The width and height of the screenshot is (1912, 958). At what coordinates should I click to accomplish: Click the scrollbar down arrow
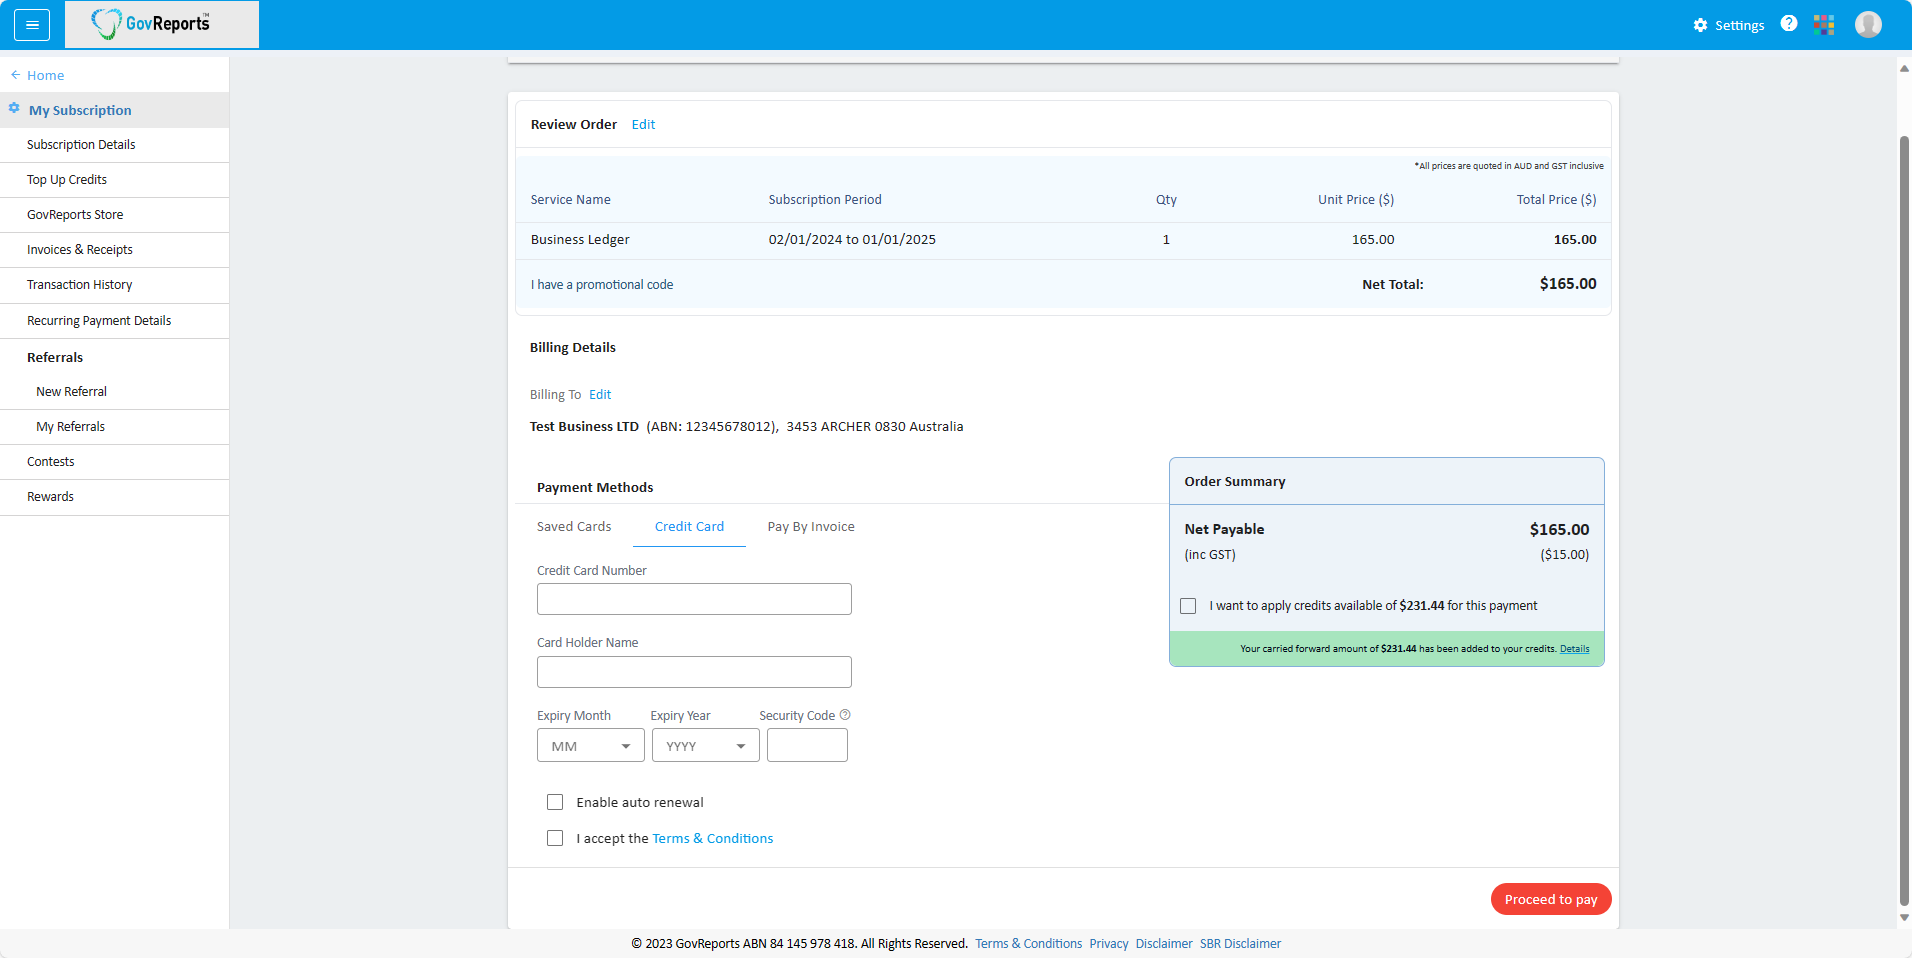pyautogui.click(x=1904, y=917)
